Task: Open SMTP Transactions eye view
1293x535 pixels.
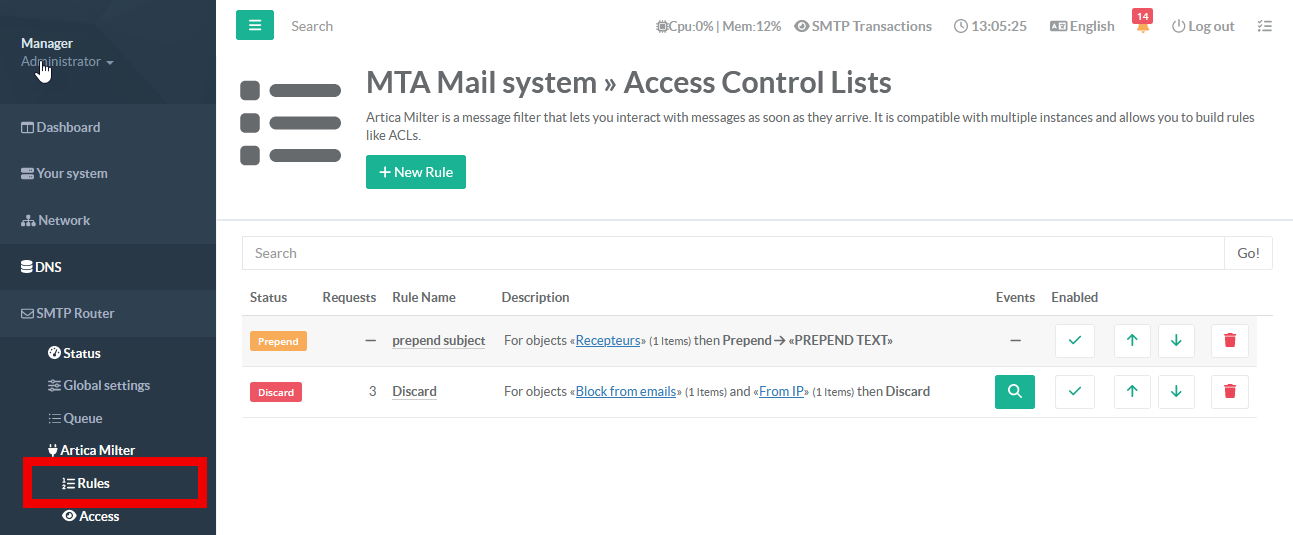Action: pos(863,27)
